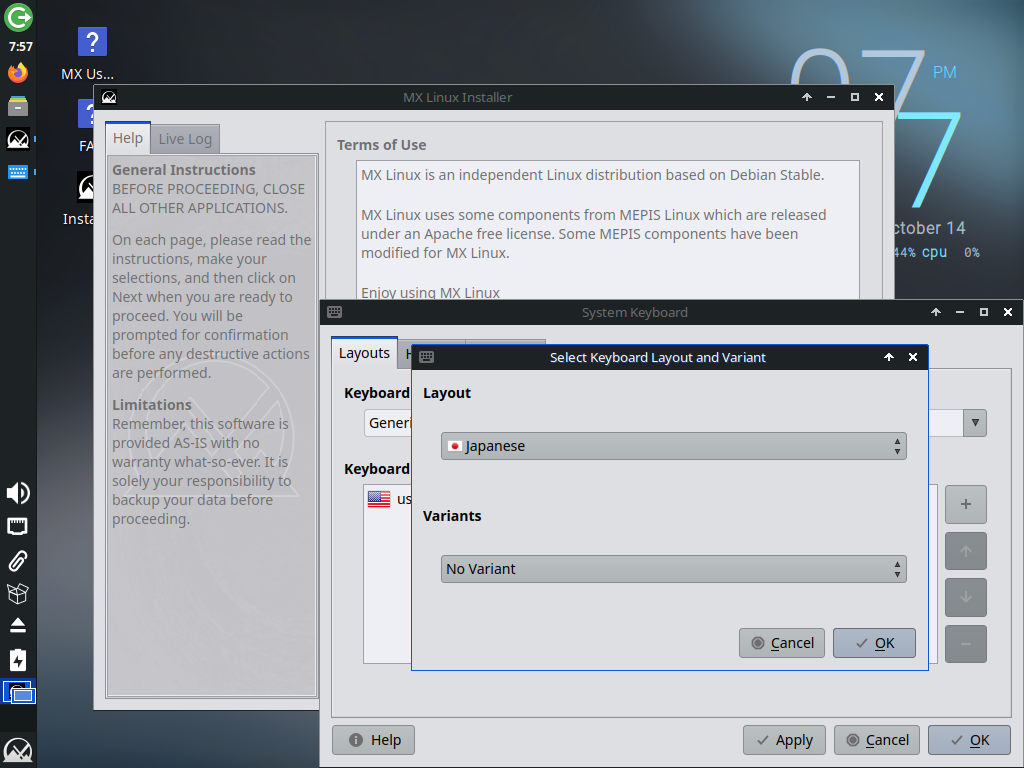Open Firefox from the side panel

[x=18, y=72]
